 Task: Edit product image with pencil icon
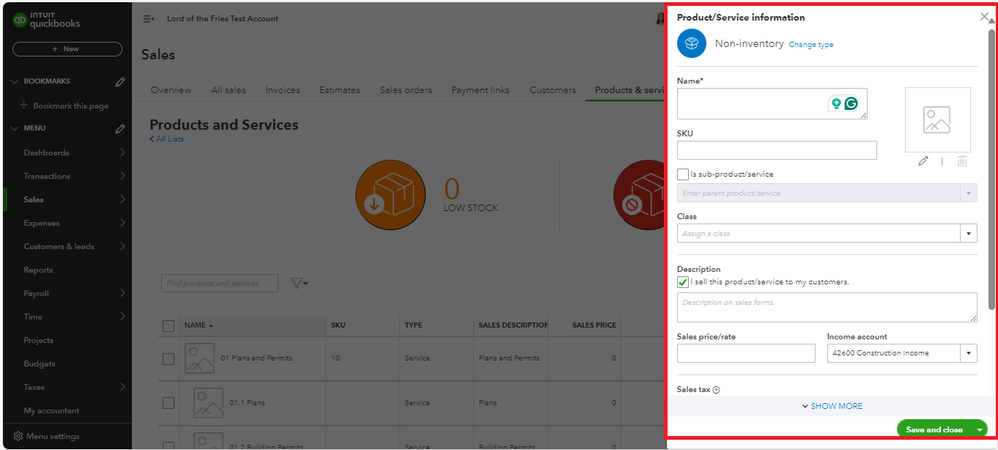(x=923, y=162)
